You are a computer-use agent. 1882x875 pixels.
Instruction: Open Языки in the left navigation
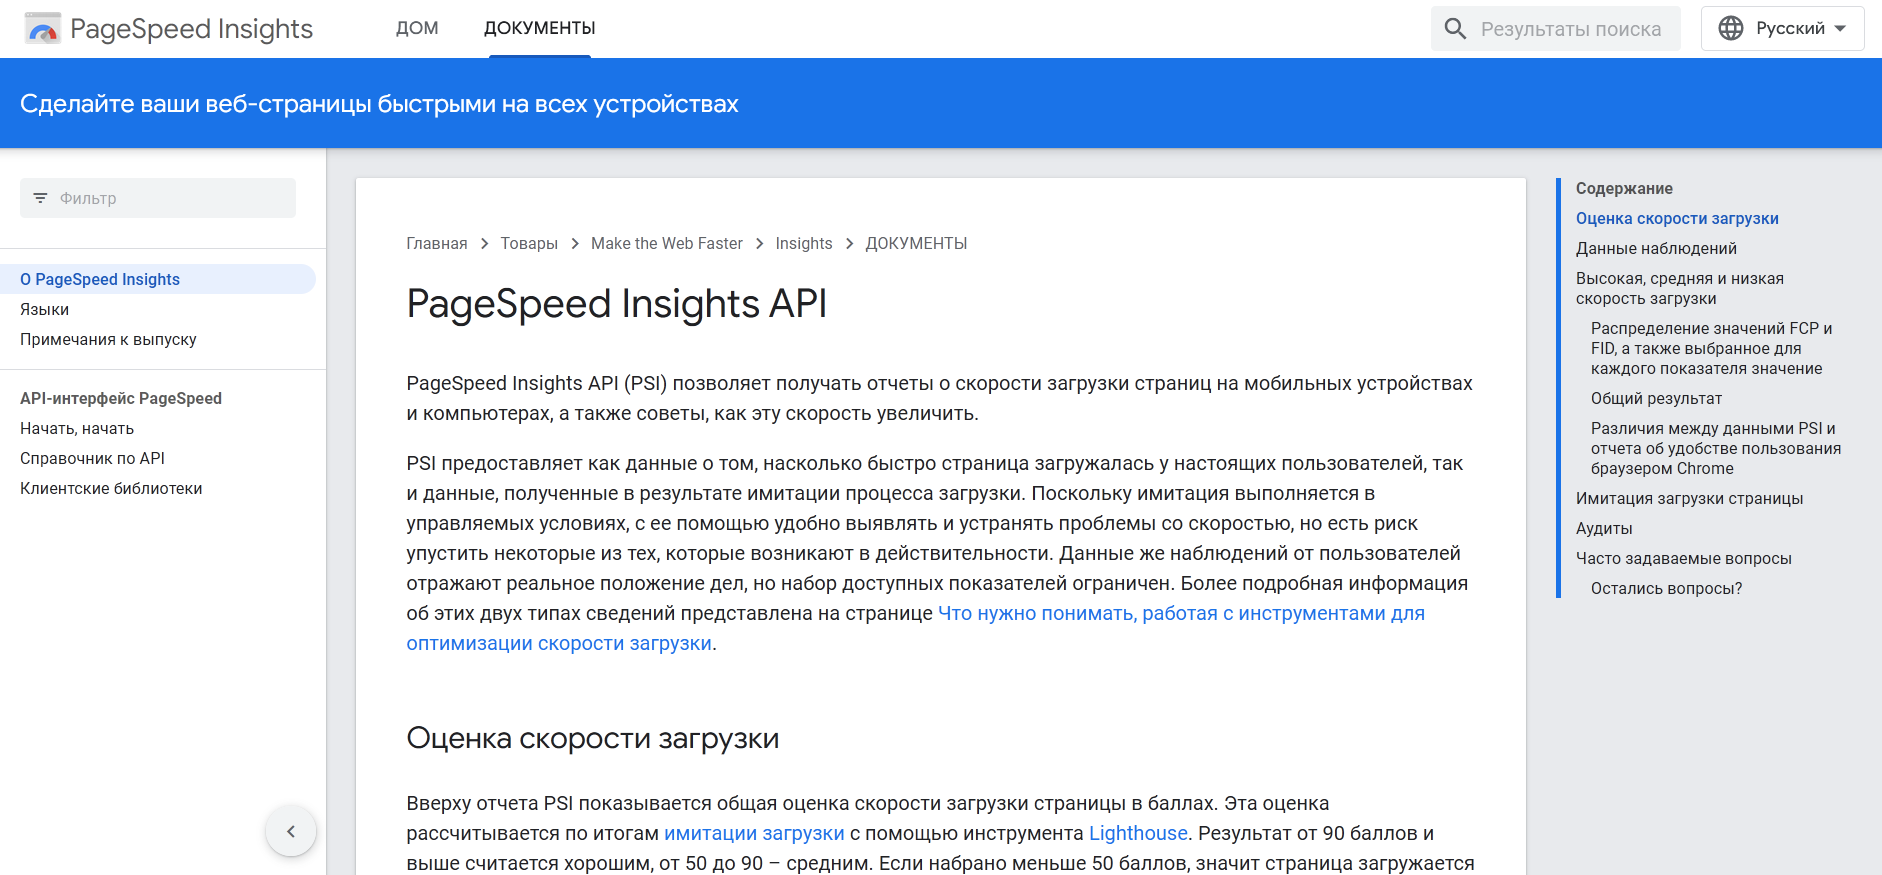click(x=45, y=309)
